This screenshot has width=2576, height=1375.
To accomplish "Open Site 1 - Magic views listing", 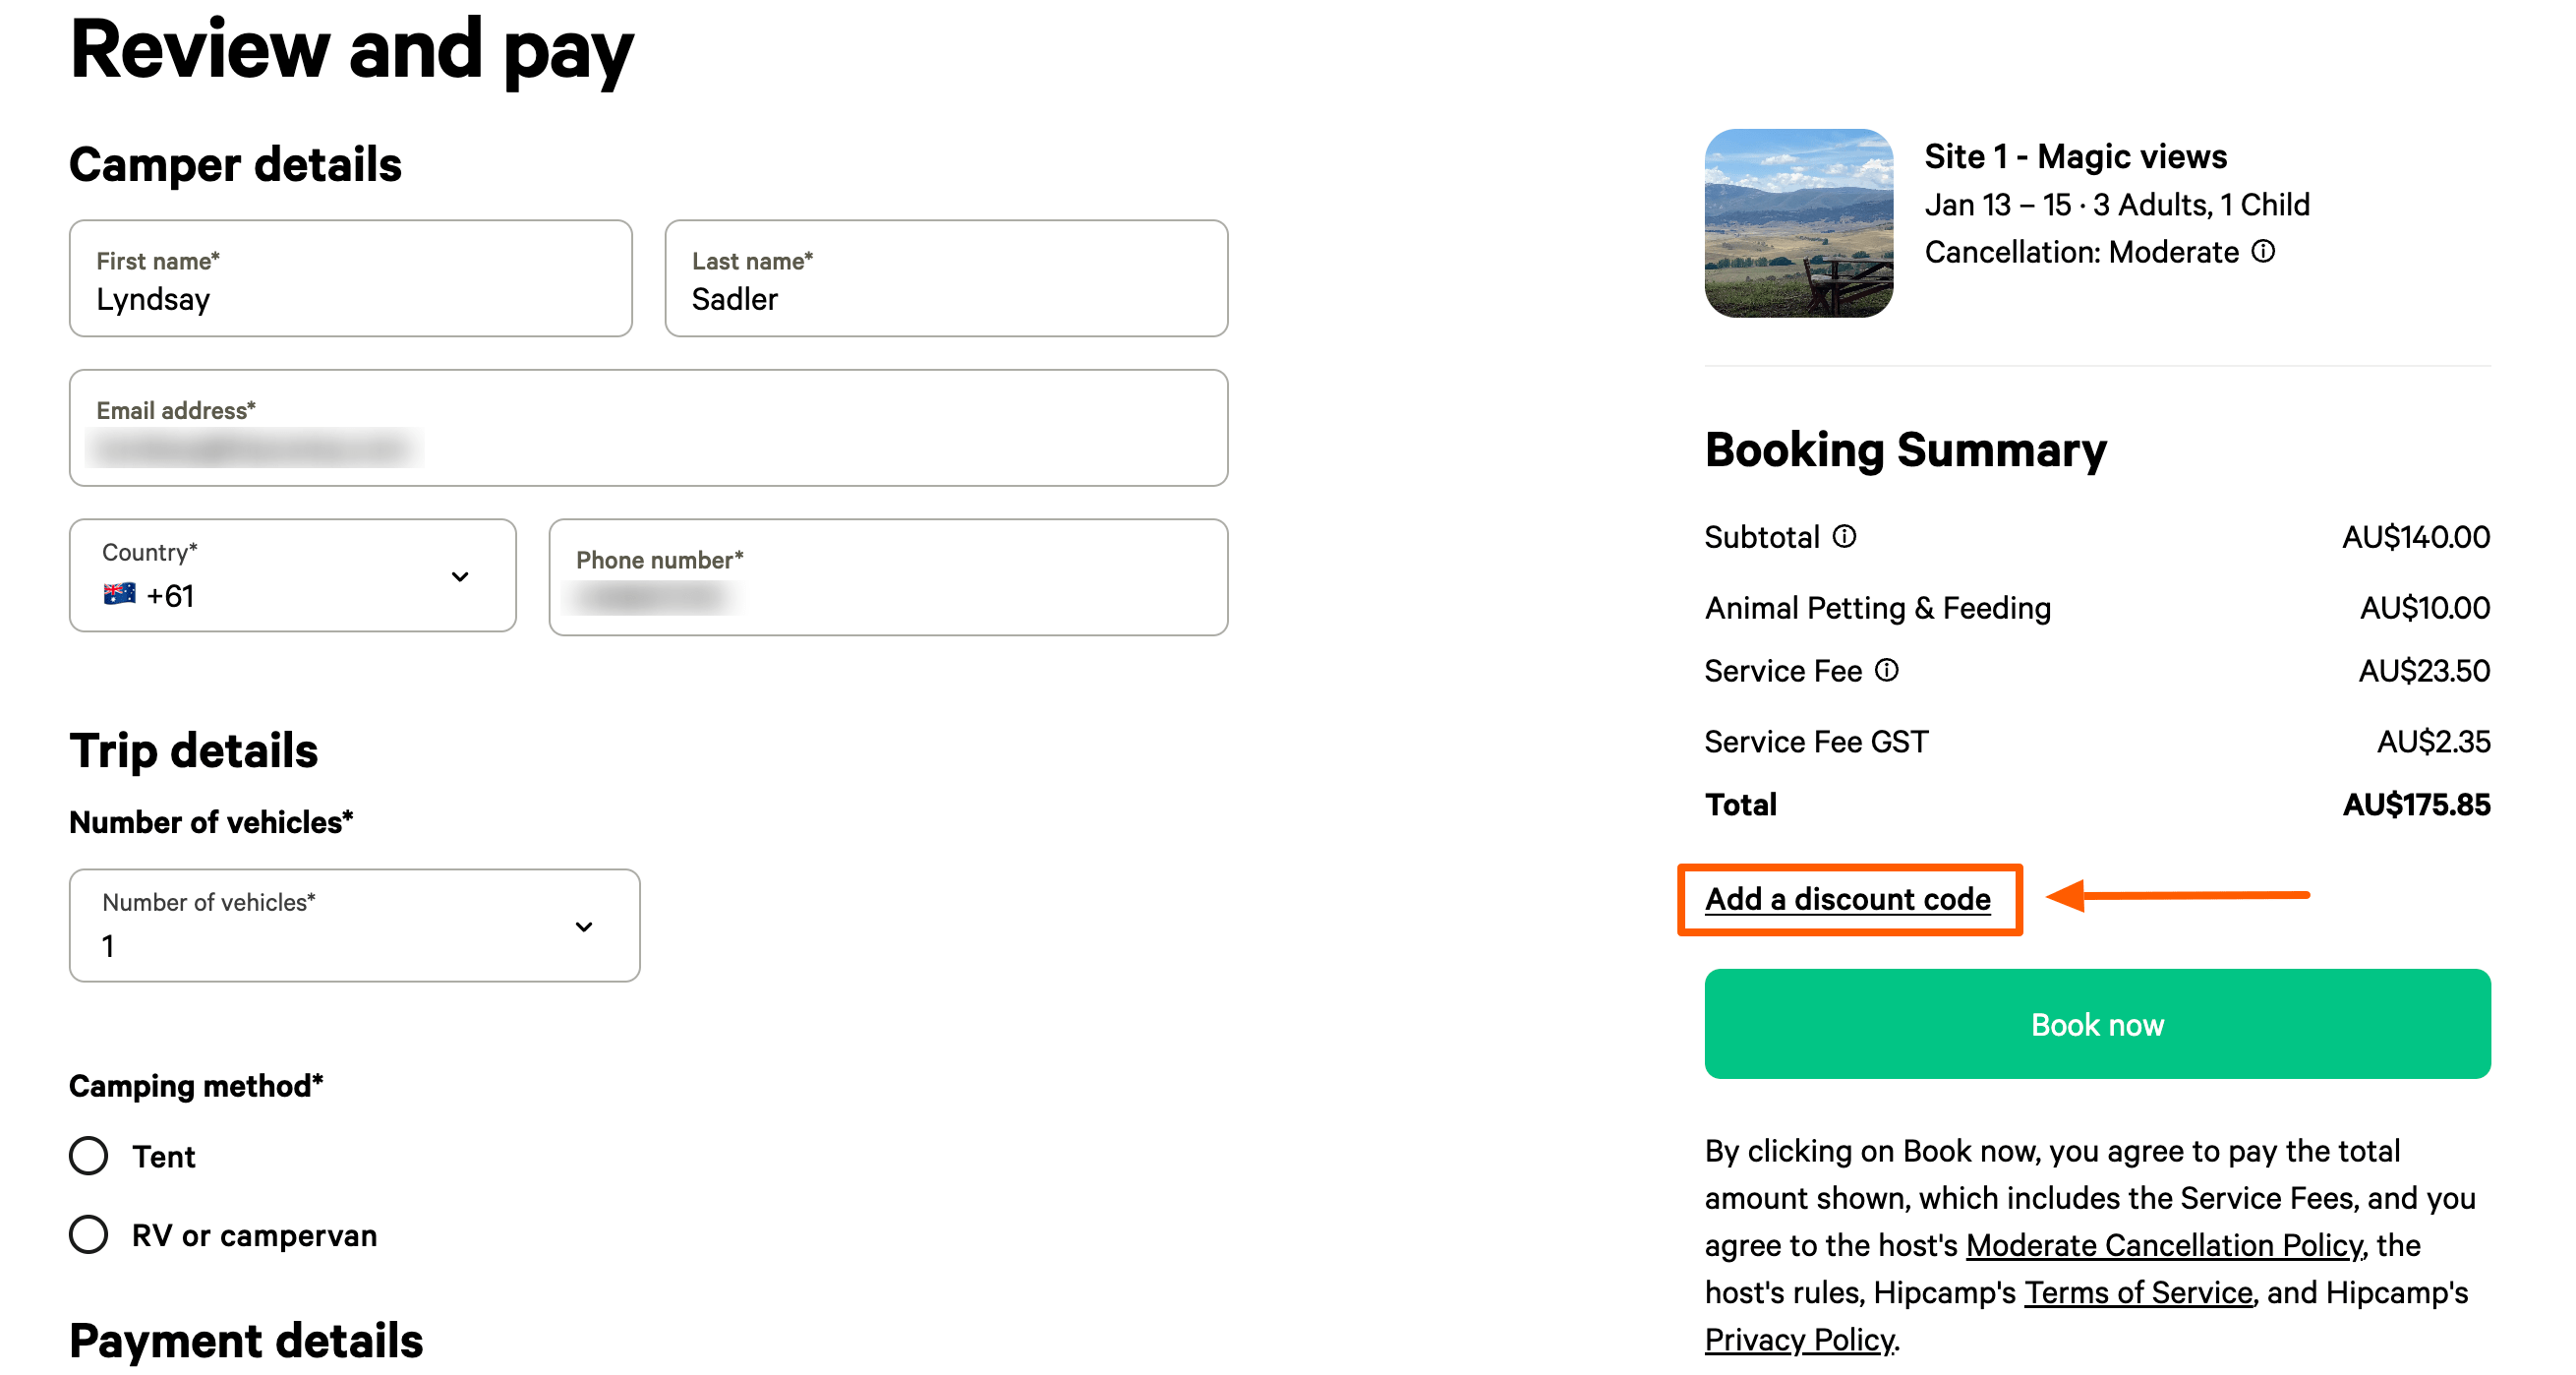I will [2074, 156].
